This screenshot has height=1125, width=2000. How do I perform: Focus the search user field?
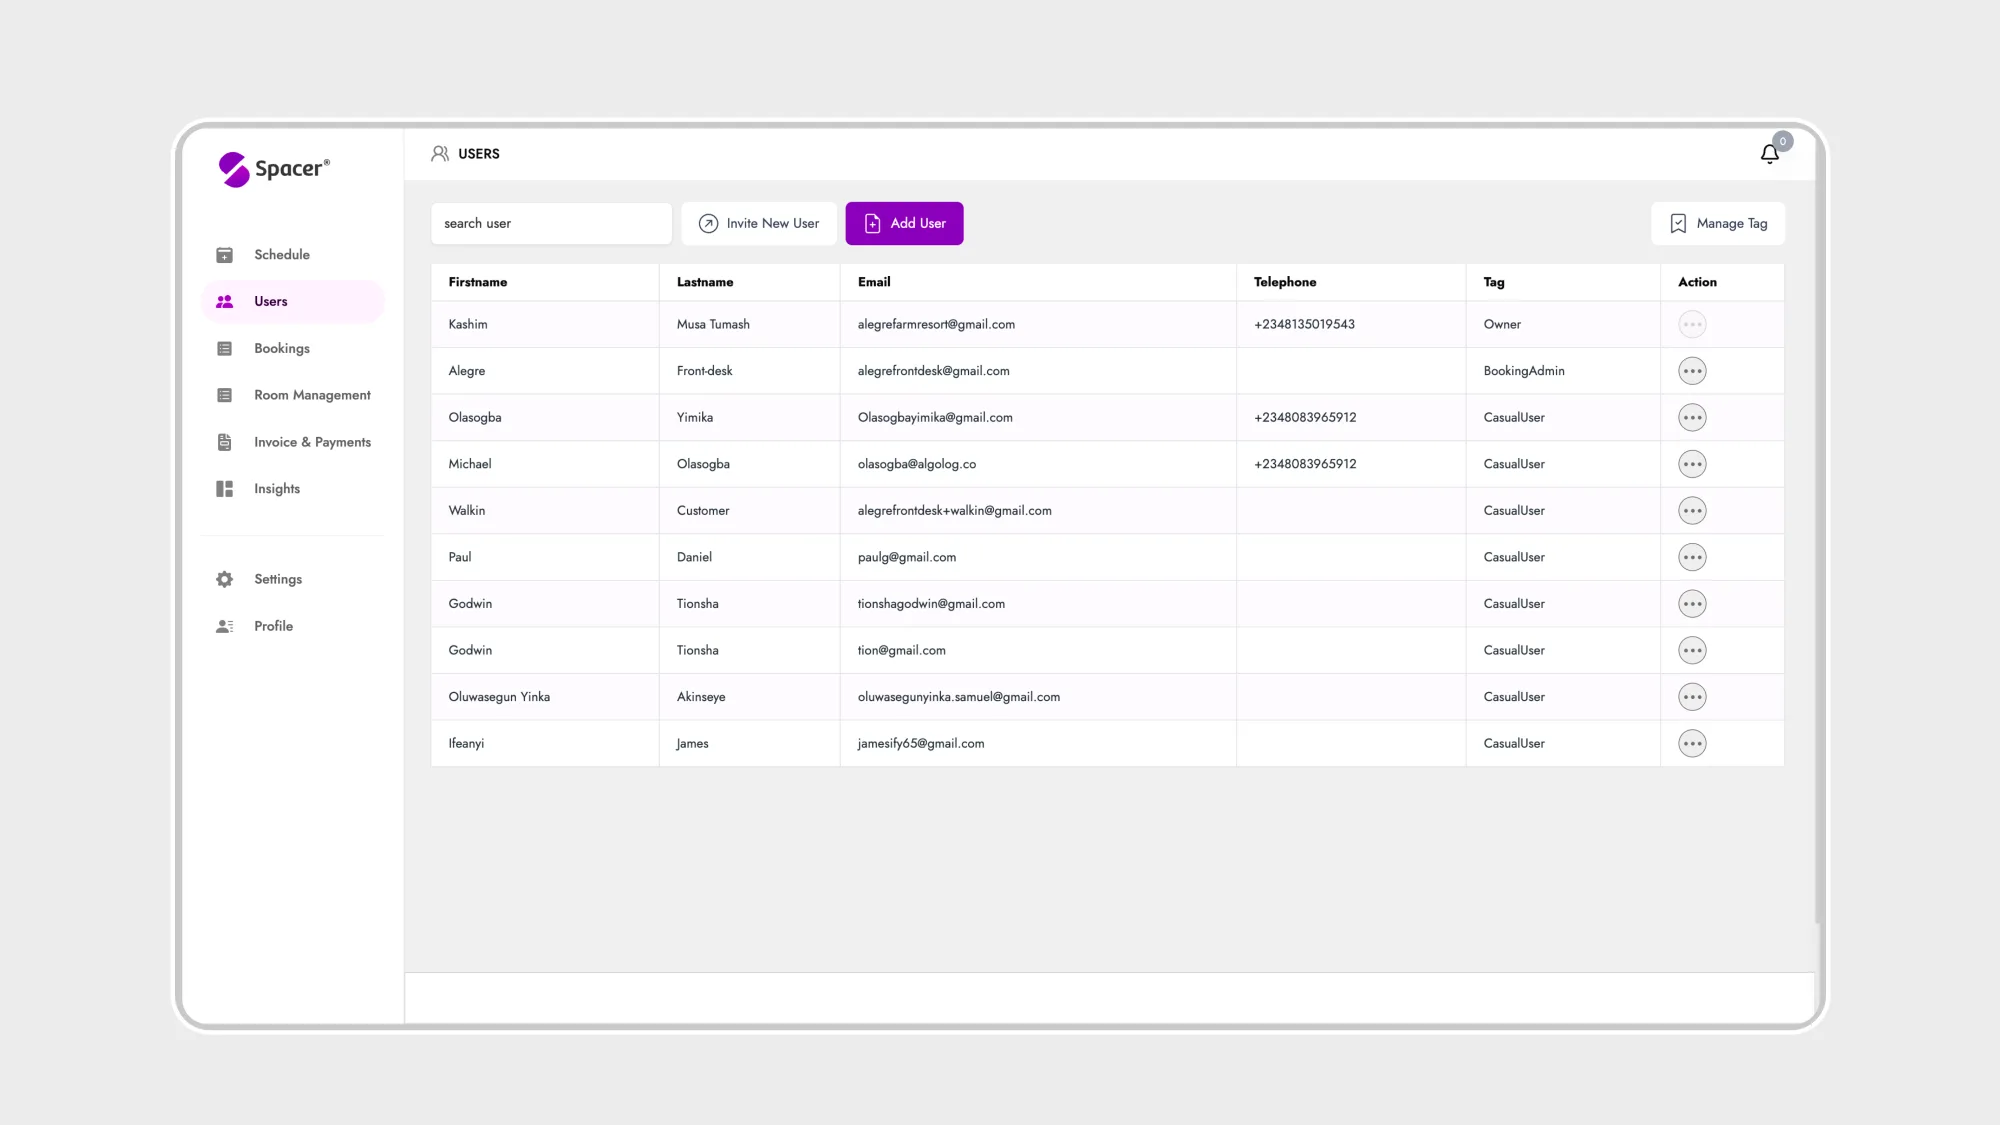(x=551, y=223)
